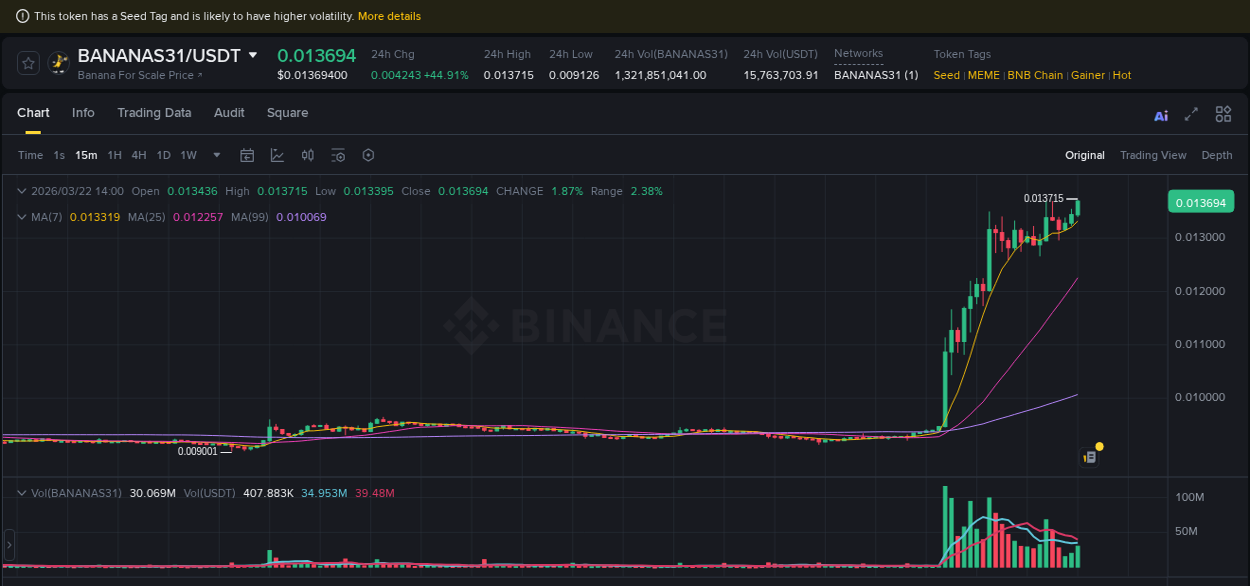The image size is (1250, 586).
Task: Open the go-to-date calendar picker
Action: (247, 155)
